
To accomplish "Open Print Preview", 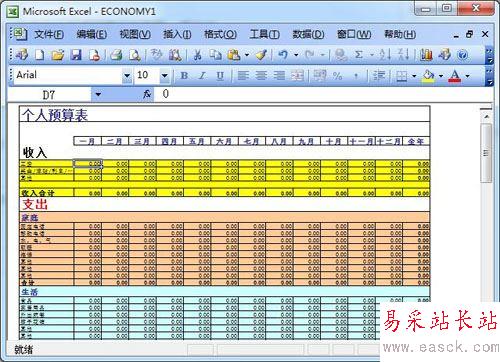I will click(x=134, y=55).
